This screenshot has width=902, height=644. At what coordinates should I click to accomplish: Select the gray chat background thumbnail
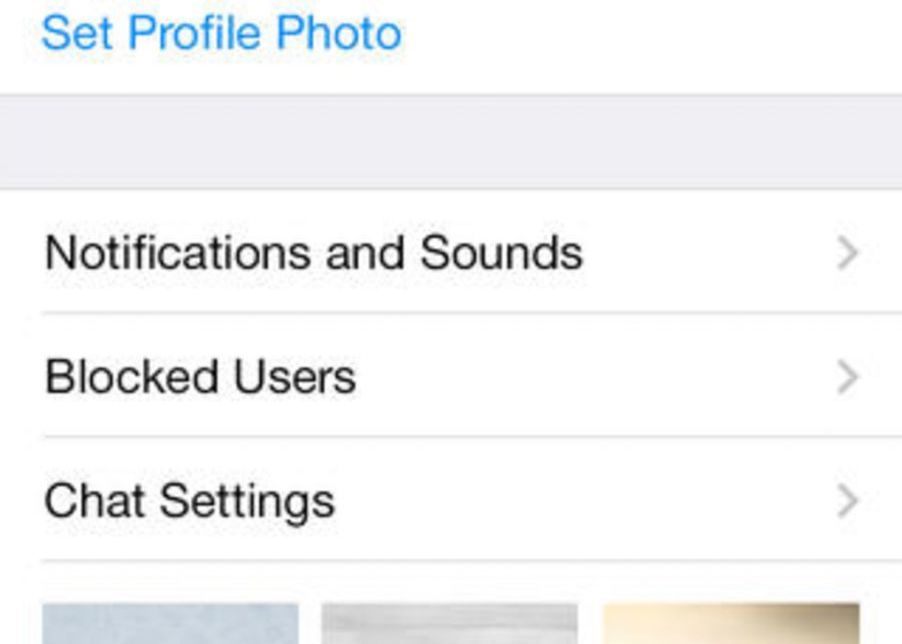coord(450,624)
